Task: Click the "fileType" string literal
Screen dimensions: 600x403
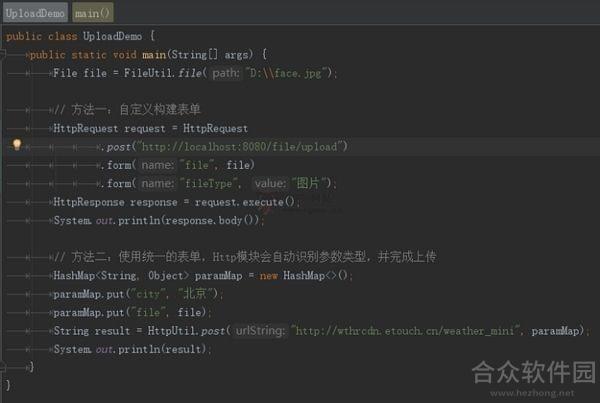Action: click(209, 184)
